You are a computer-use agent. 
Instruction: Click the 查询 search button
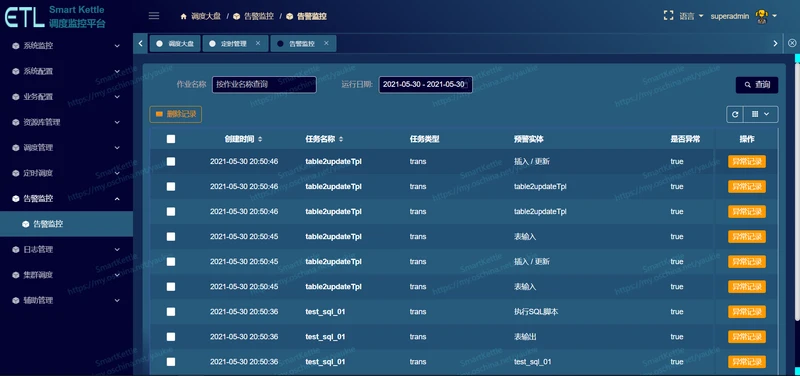click(x=757, y=85)
